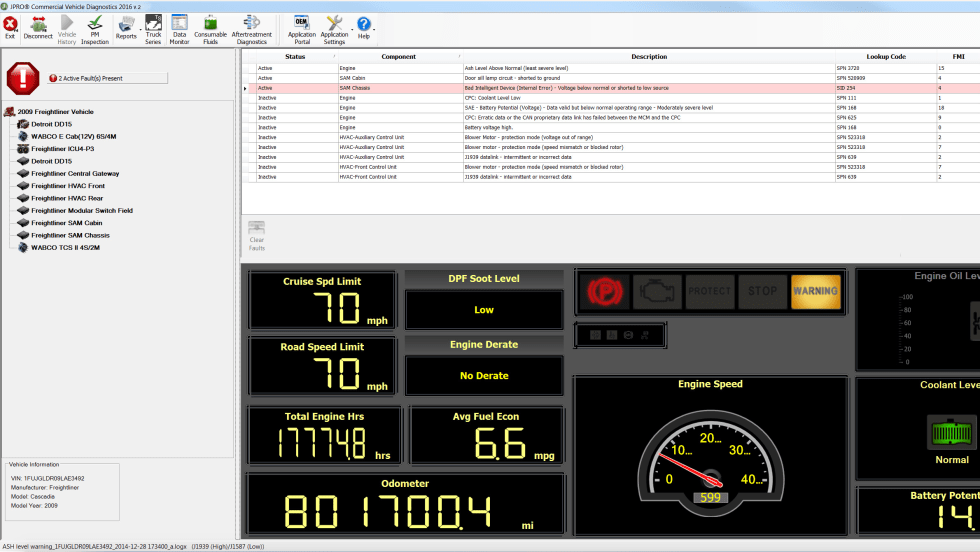The image size is (980, 552).
Task: Click the red parking brake indicator lamp
Action: click(x=603, y=291)
